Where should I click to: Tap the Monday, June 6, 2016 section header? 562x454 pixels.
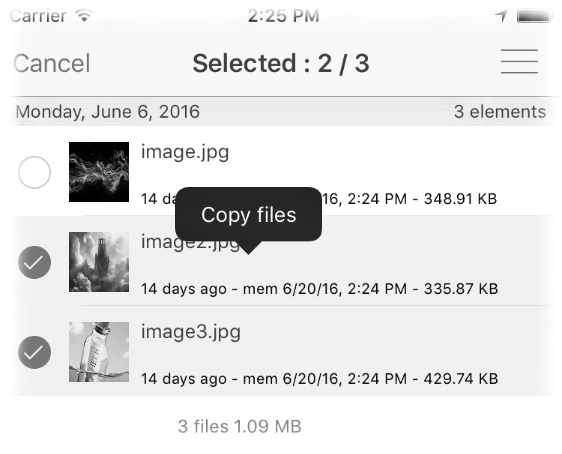click(x=108, y=111)
